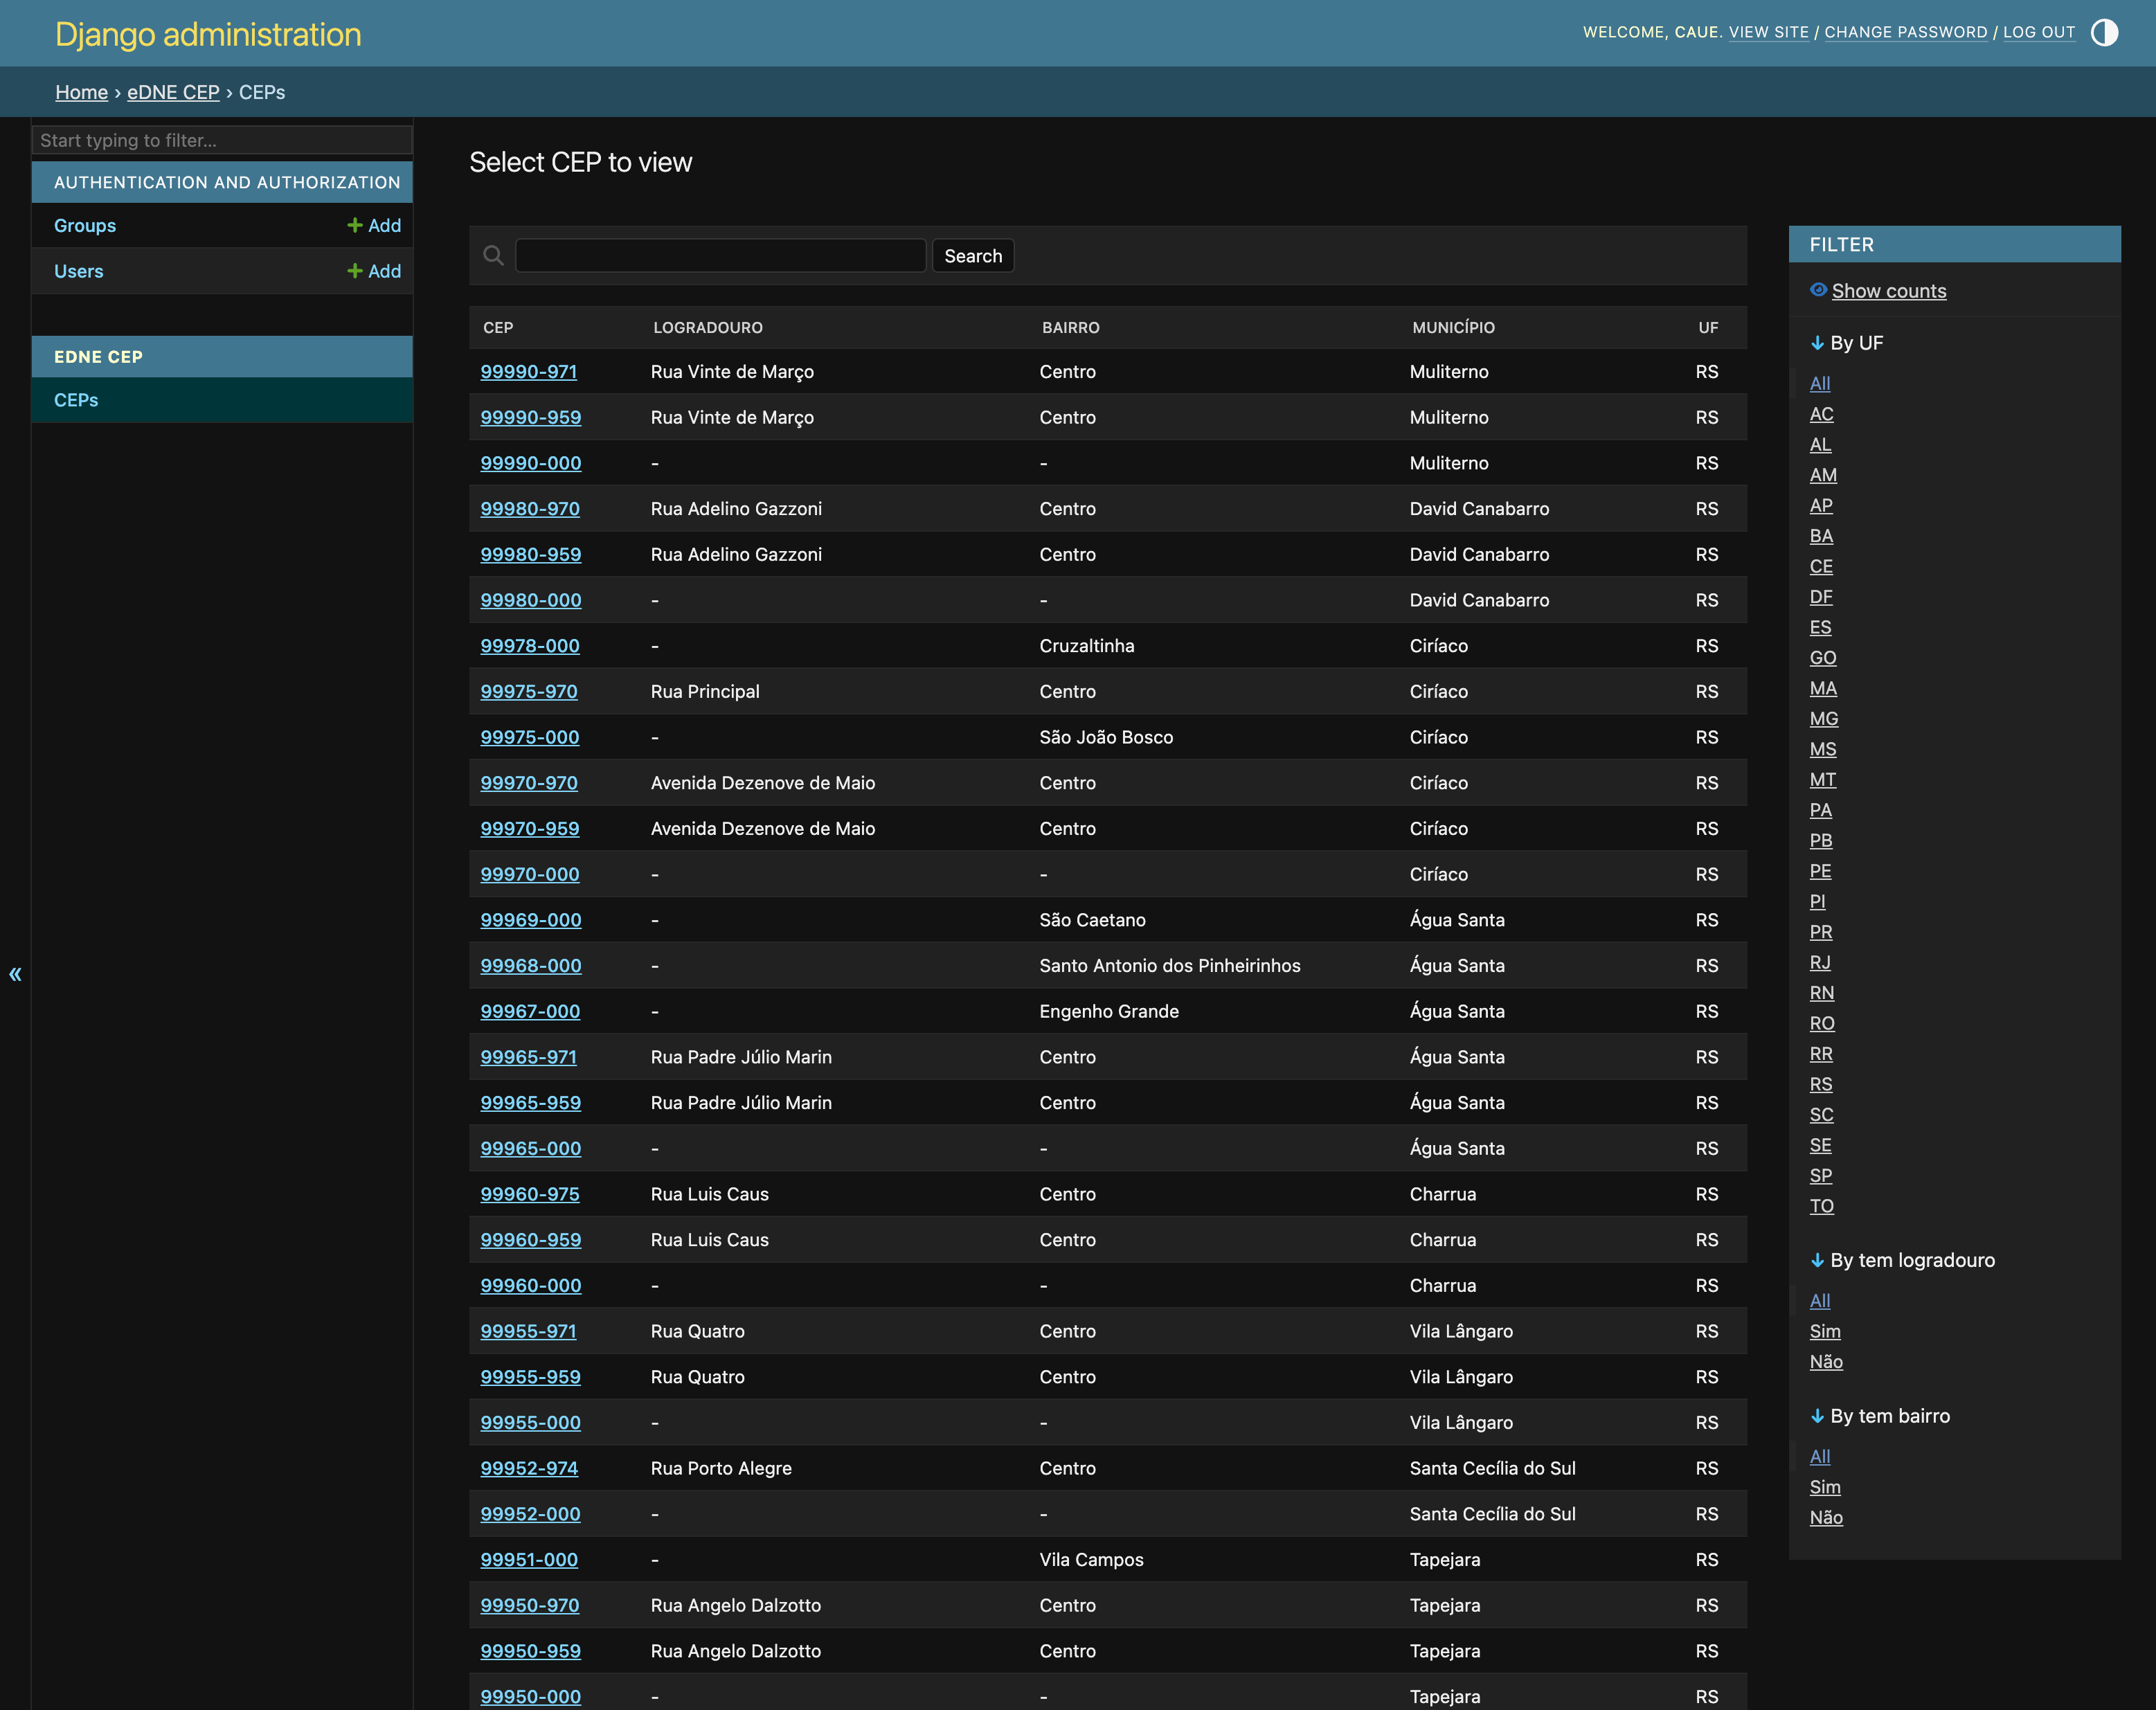The height and width of the screenshot is (1710, 2156).
Task: Click the 'Rua Porto Alegre' logradouro cell
Action: coord(720,1469)
